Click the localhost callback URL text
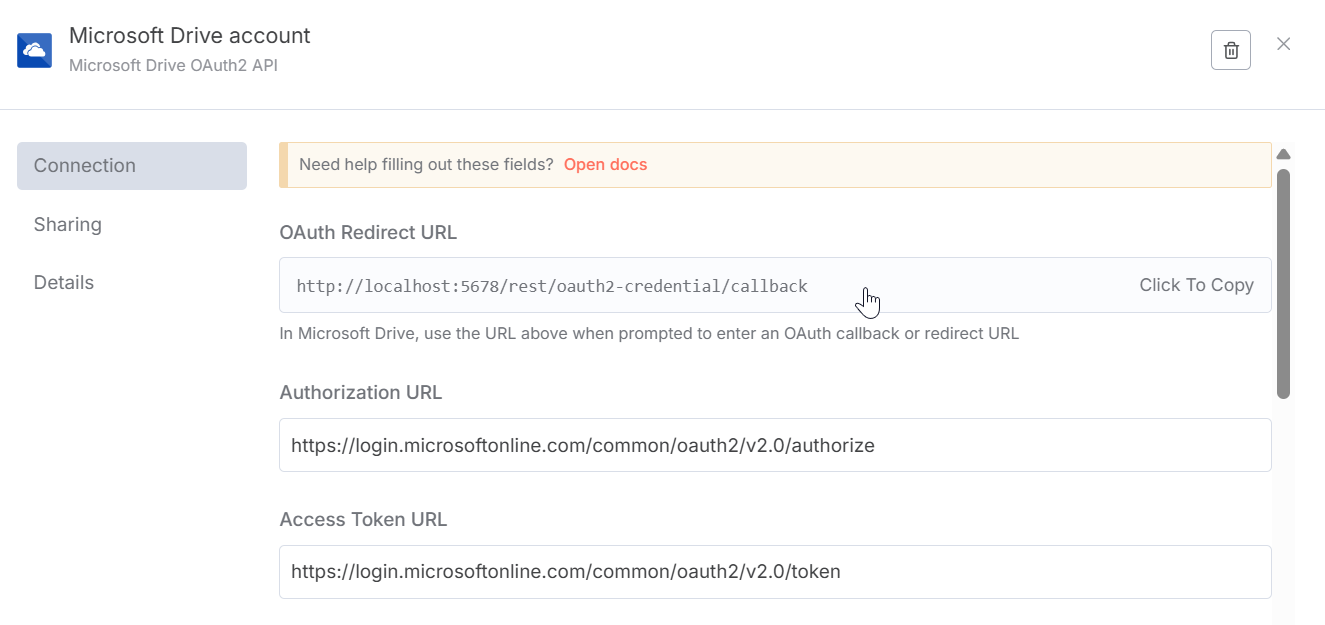 (x=552, y=286)
